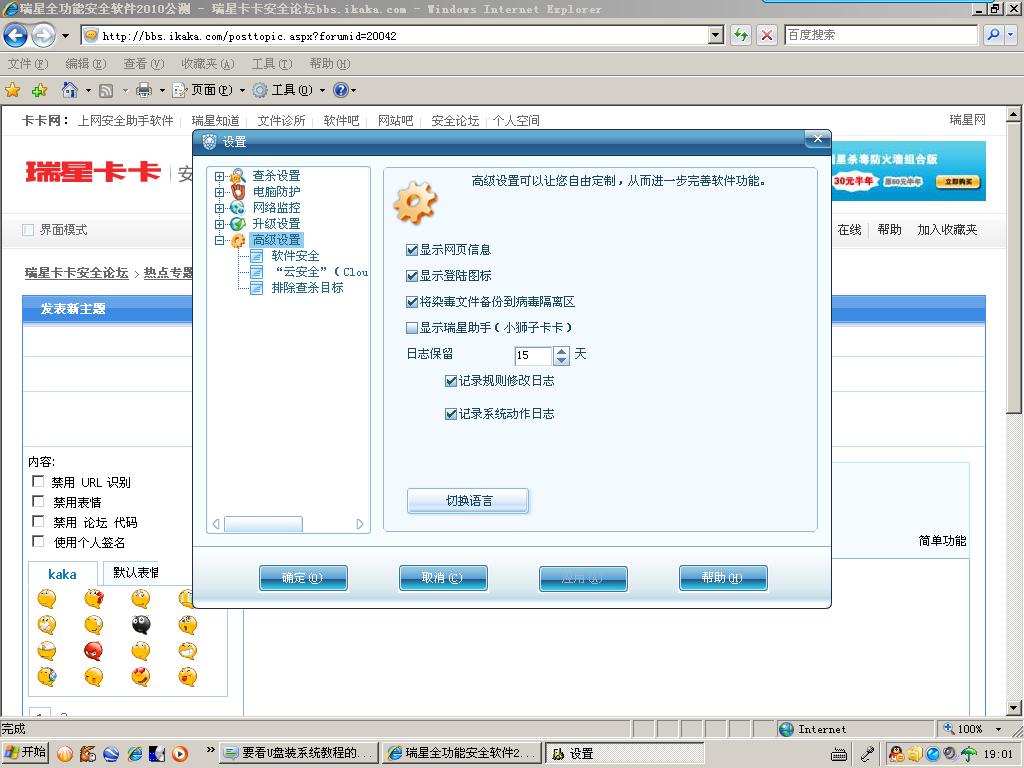Check the 界面模式 checkbox on webpage
This screenshot has width=1024, height=768.
tap(28, 230)
